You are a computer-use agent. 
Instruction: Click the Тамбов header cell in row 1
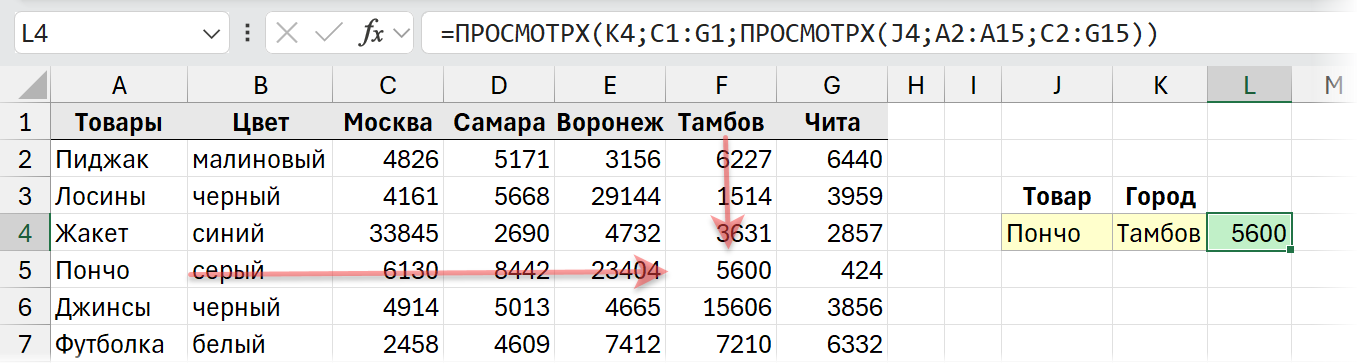(720, 123)
